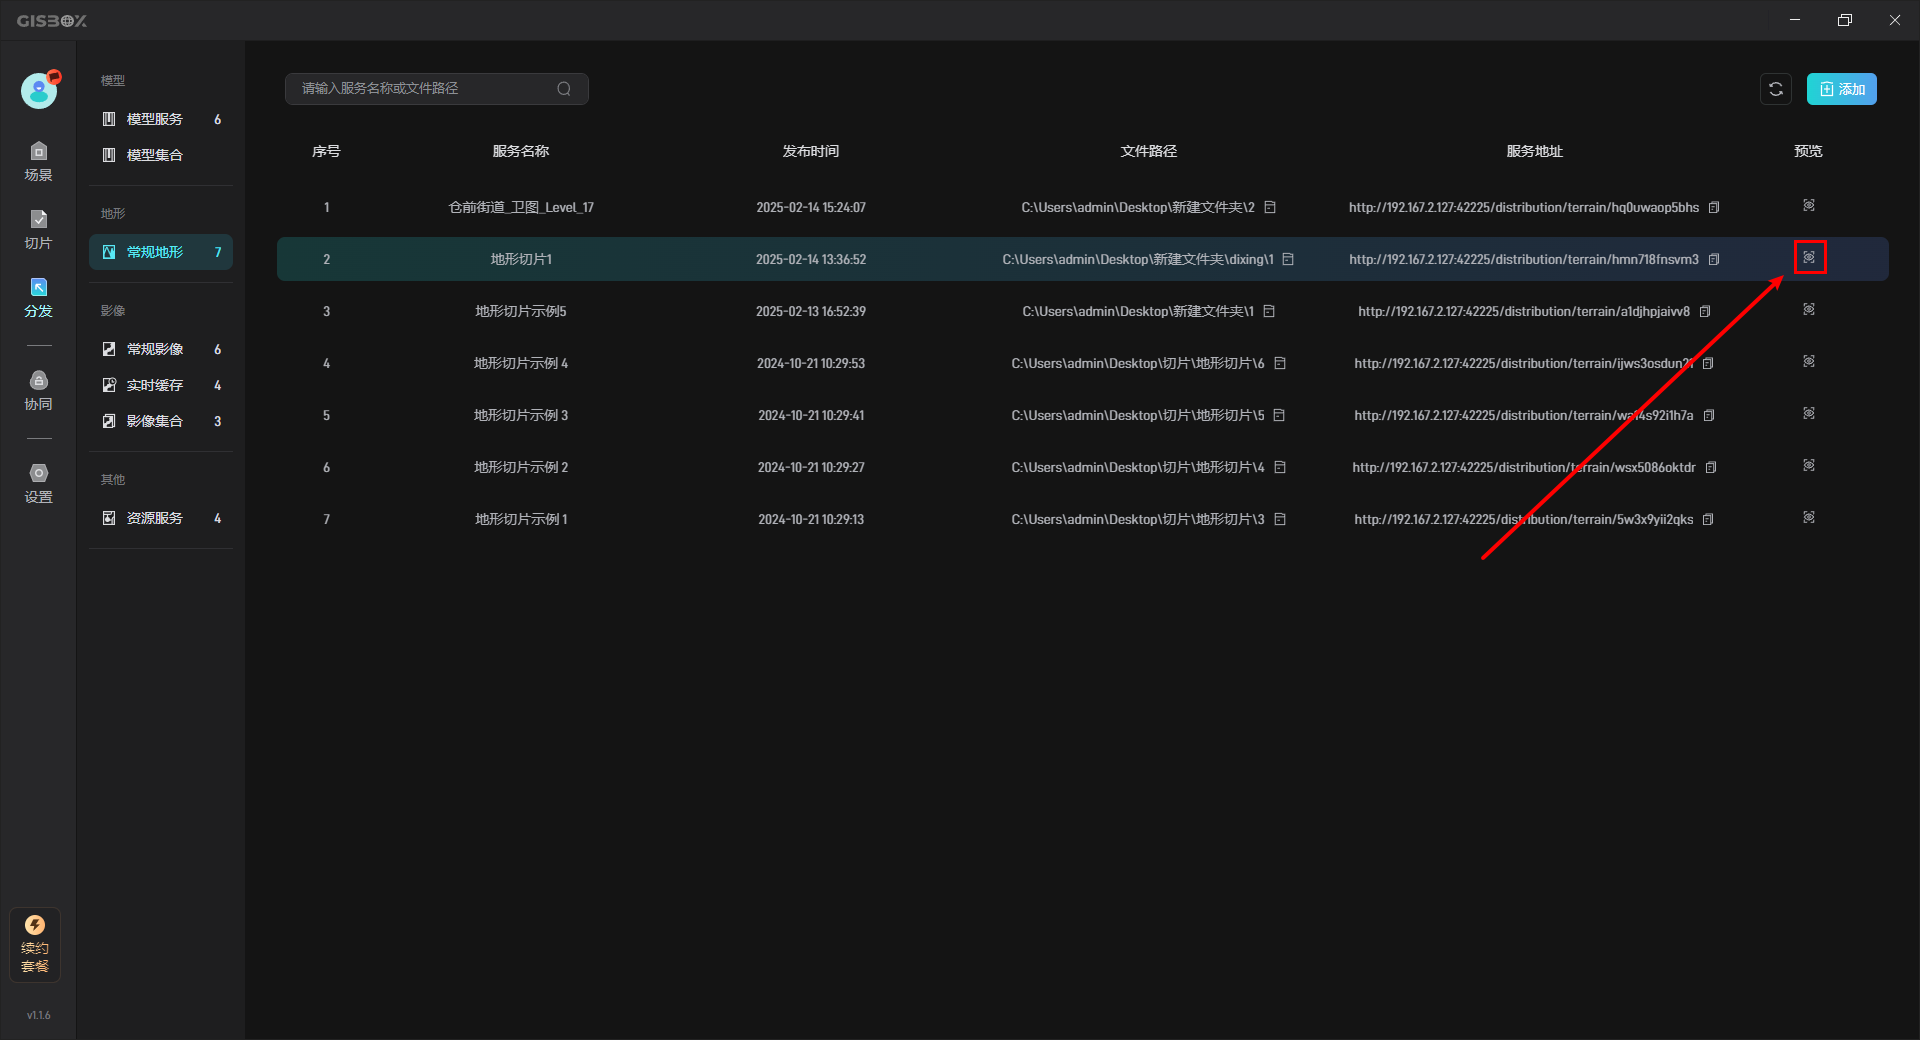
Task: Preview service 地形切片示例 2
Action: point(1809,465)
